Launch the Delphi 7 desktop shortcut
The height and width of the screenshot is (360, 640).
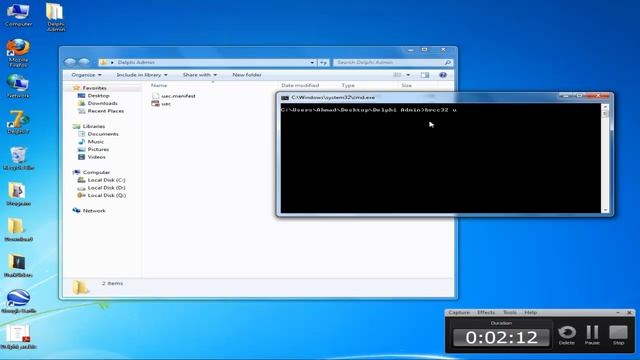tap(18, 122)
